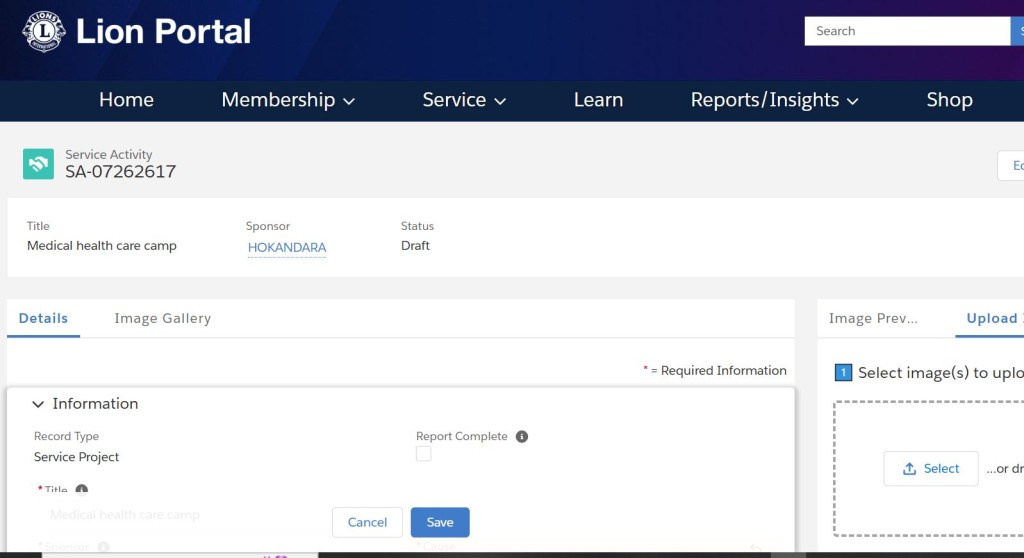Click the Draft status value
This screenshot has height=558, width=1024.
coord(415,246)
